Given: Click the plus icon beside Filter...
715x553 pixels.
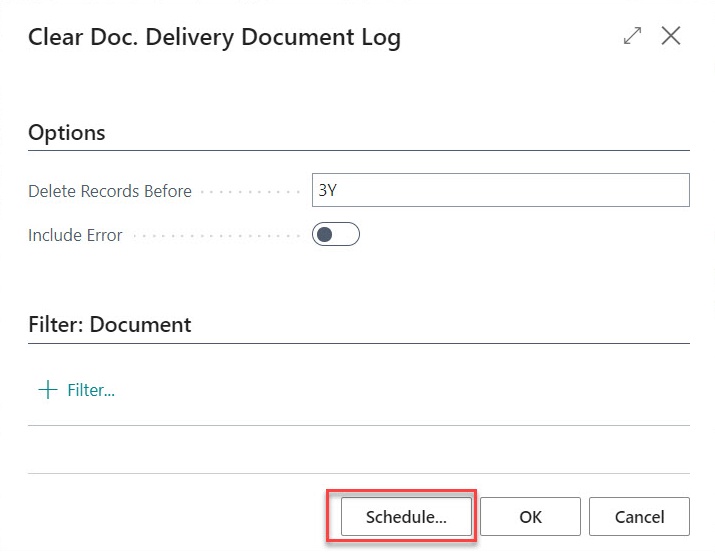Looking at the screenshot, I should 48,390.
